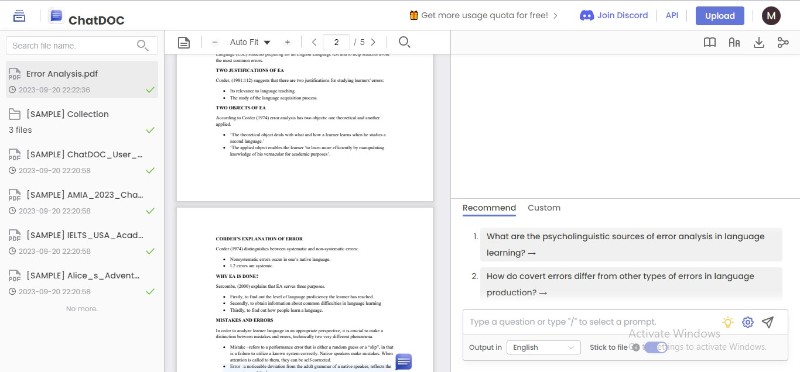Open the Output in English dropdown

(543, 348)
